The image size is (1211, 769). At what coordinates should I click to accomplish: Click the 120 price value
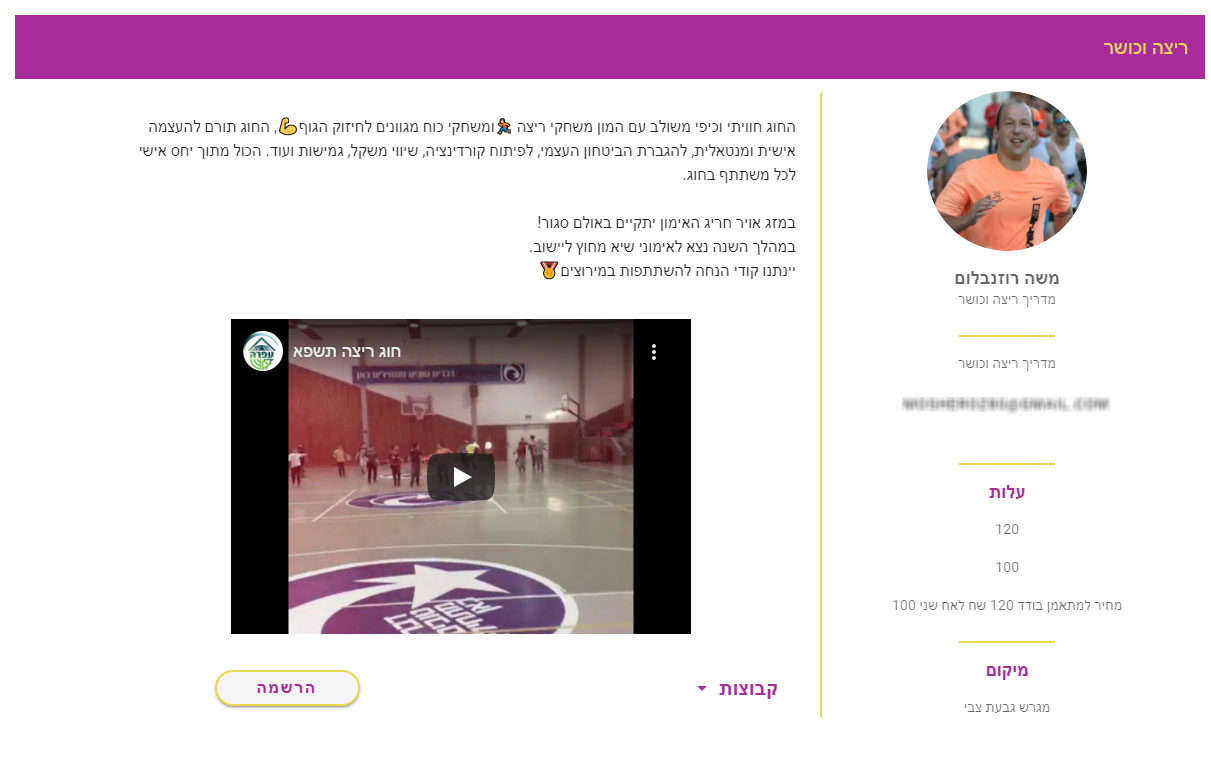point(1006,529)
